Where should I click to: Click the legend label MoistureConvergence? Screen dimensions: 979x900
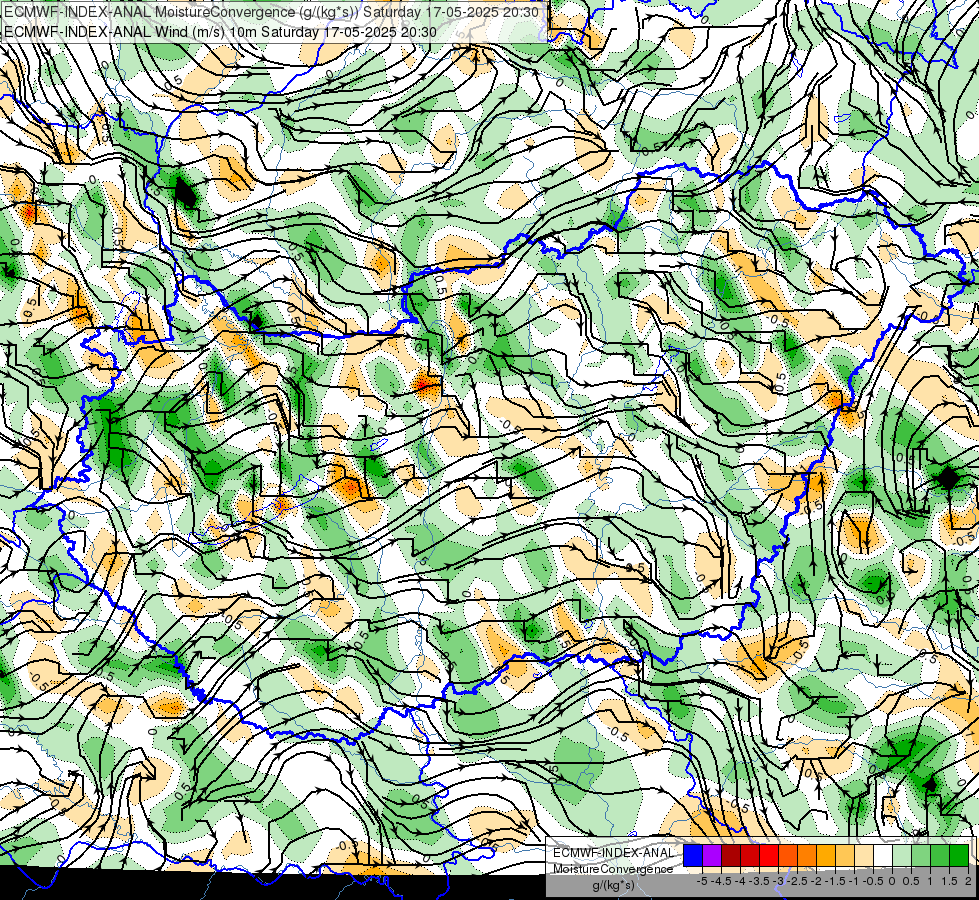tap(613, 869)
